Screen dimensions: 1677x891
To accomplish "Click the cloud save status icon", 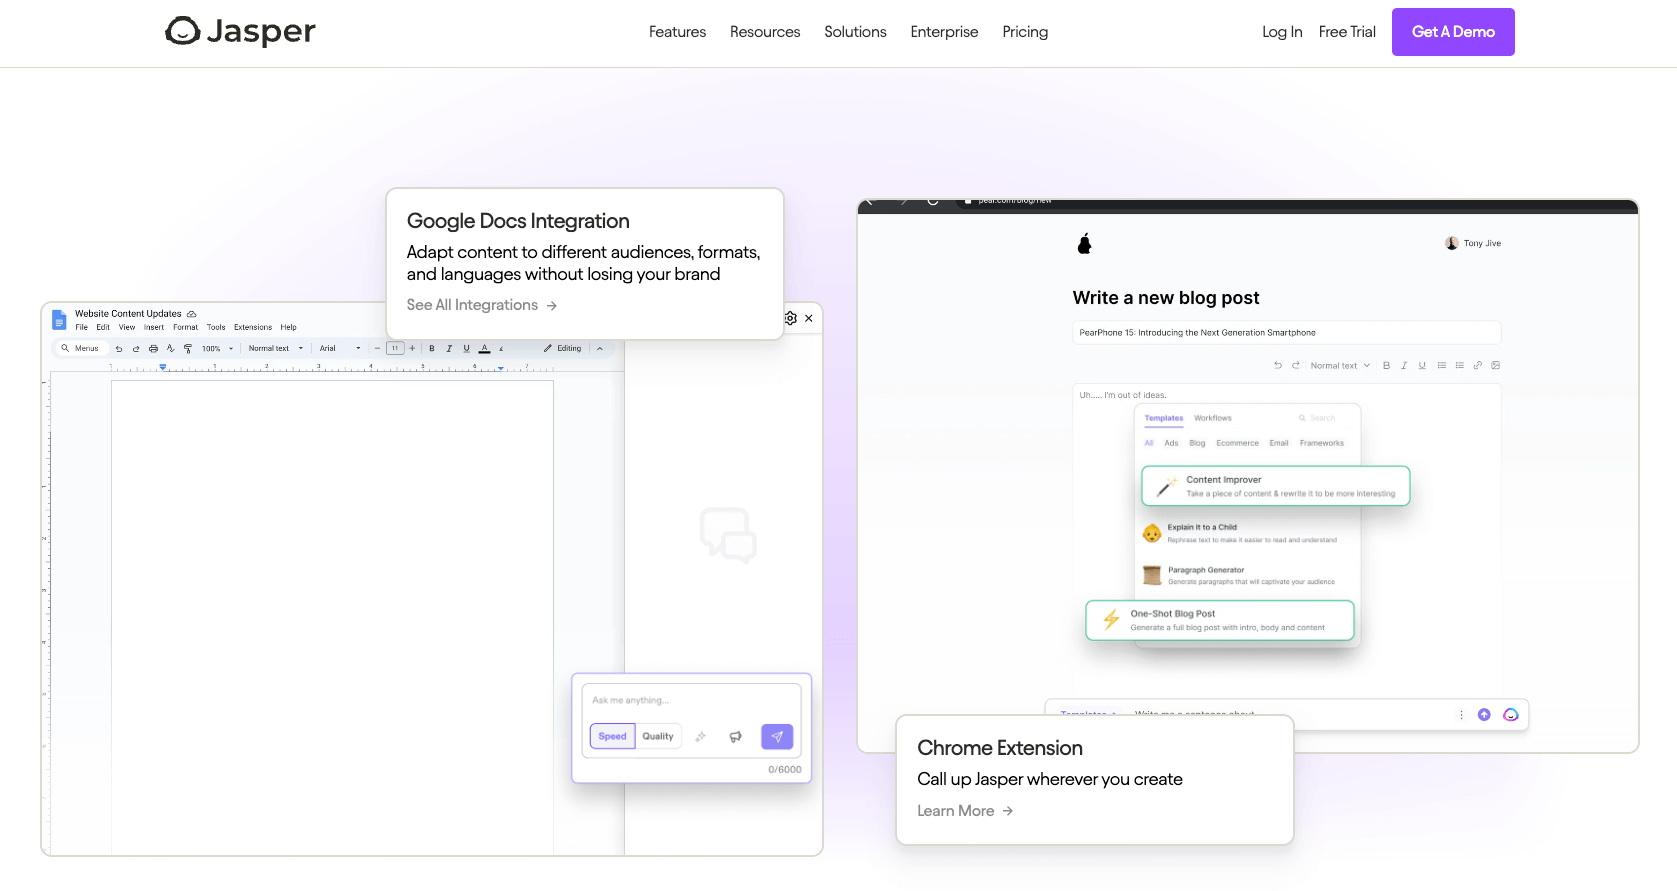I will click(191, 314).
